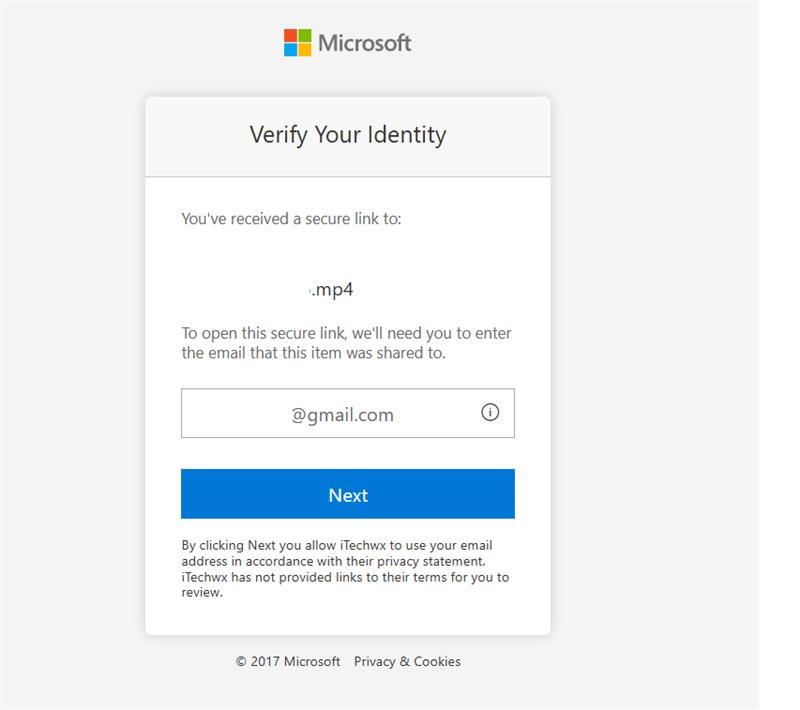This screenshot has height=710, width=800.
Task: Click the yellow square of the Microsoft logo
Action: click(303, 48)
